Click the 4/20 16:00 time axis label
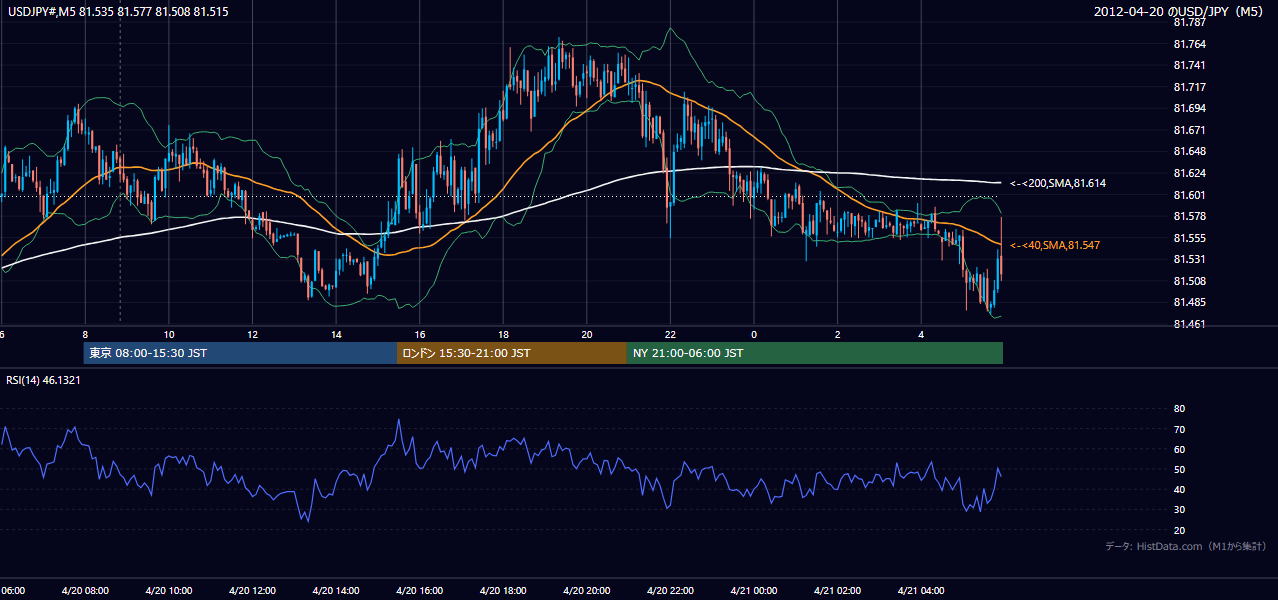This screenshot has height=600, width=1278. [x=419, y=591]
